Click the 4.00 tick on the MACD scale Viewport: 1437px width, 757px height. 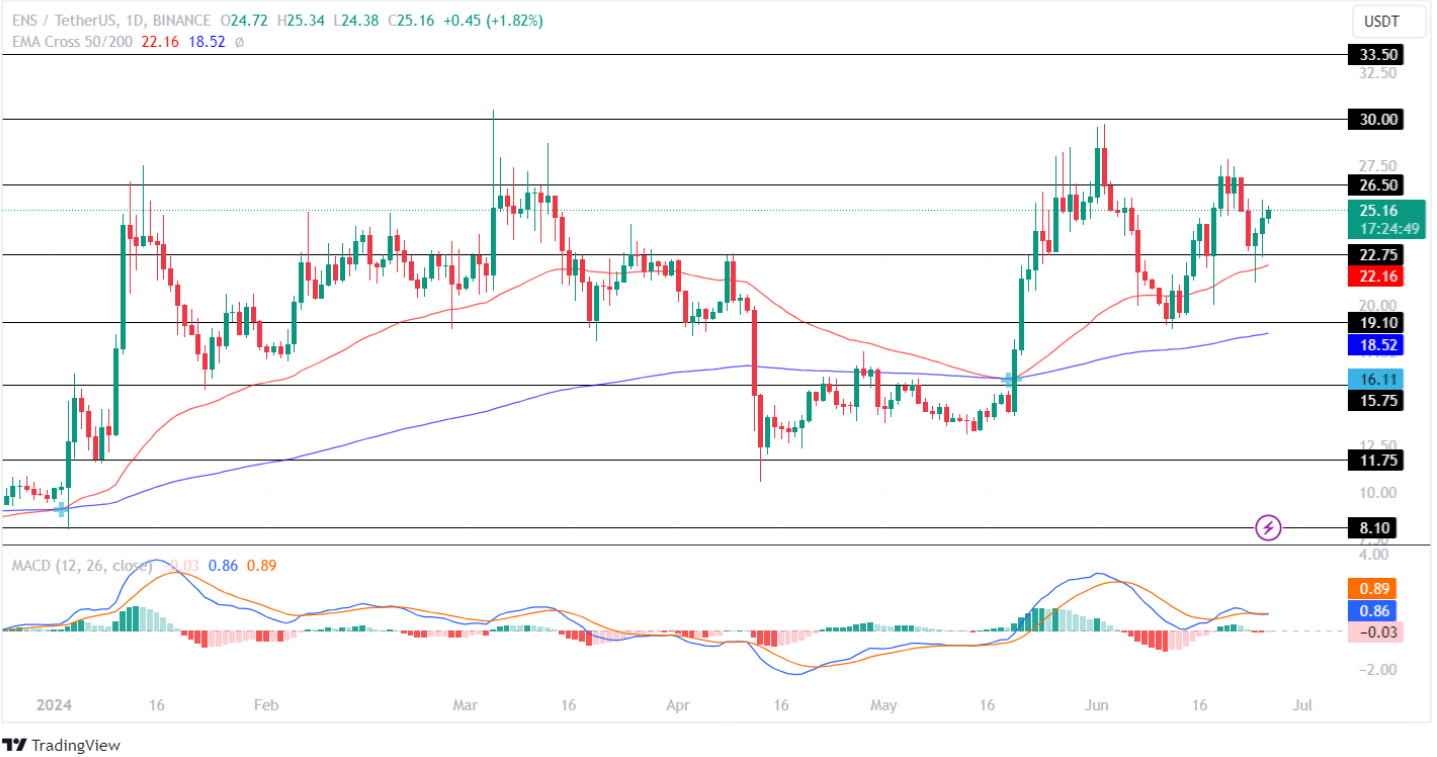(1374, 554)
